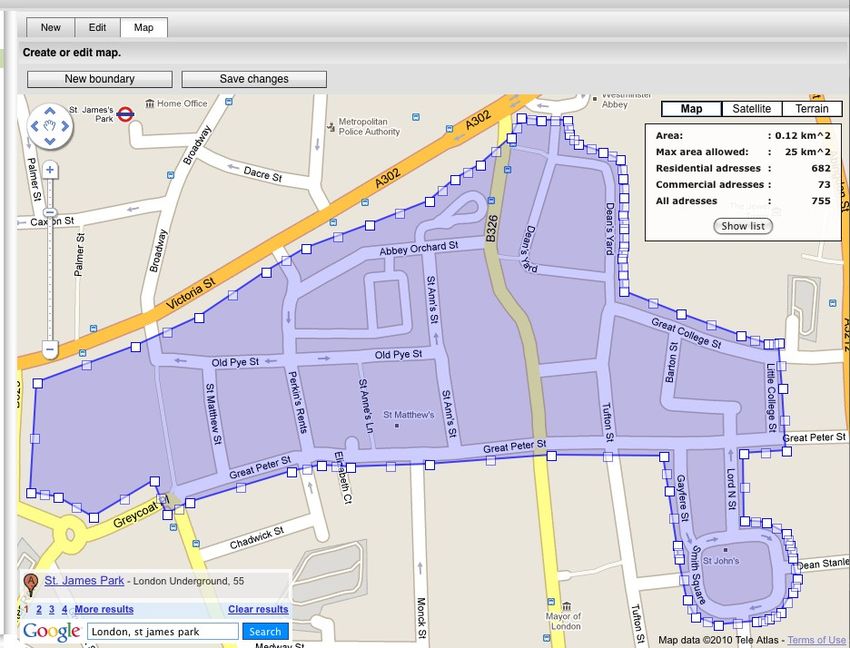The height and width of the screenshot is (648, 850).
Task: Click the More results link
Action: [104, 609]
